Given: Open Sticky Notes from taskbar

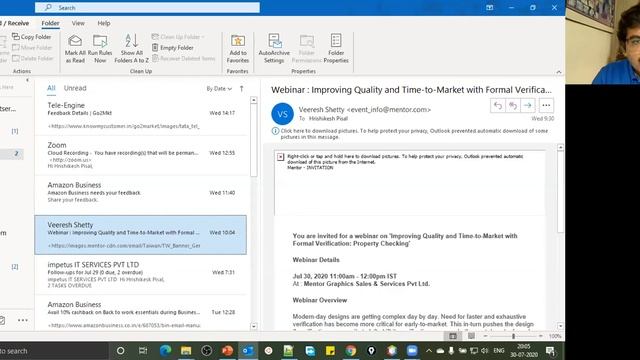Looking at the screenshot, I should pos(330,351).
